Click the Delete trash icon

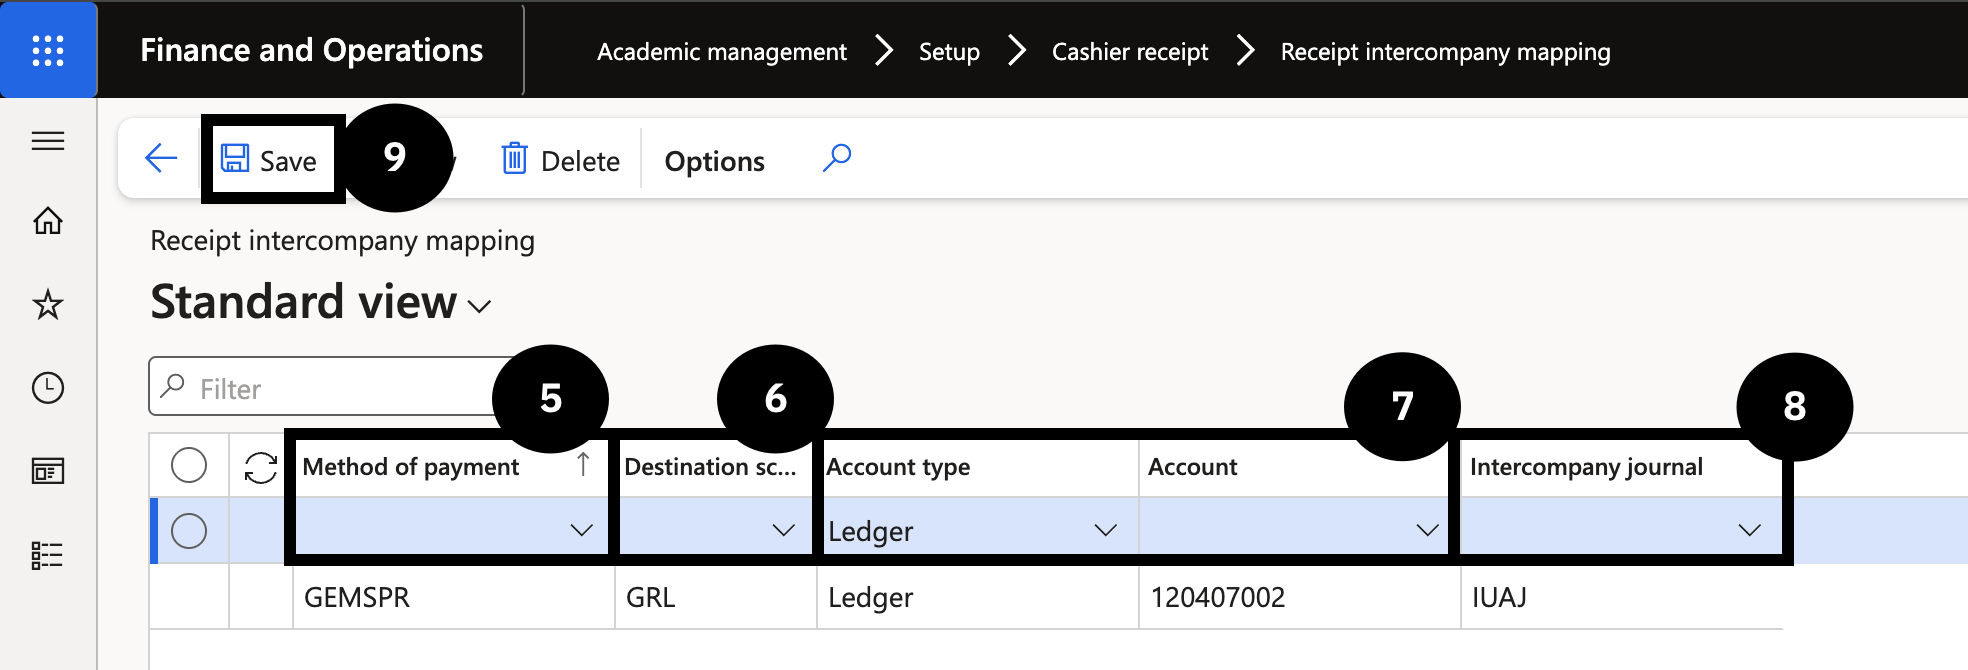click(x=514, y=158)
